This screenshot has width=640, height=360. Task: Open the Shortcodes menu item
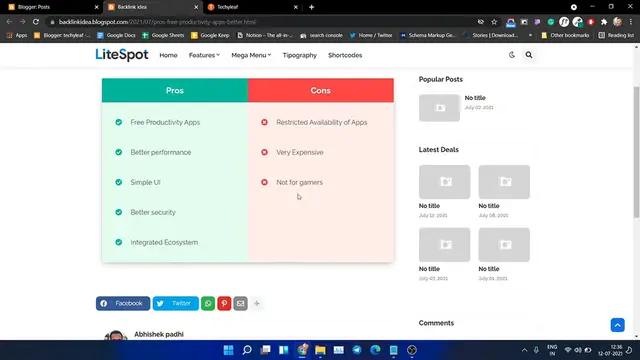345,55
